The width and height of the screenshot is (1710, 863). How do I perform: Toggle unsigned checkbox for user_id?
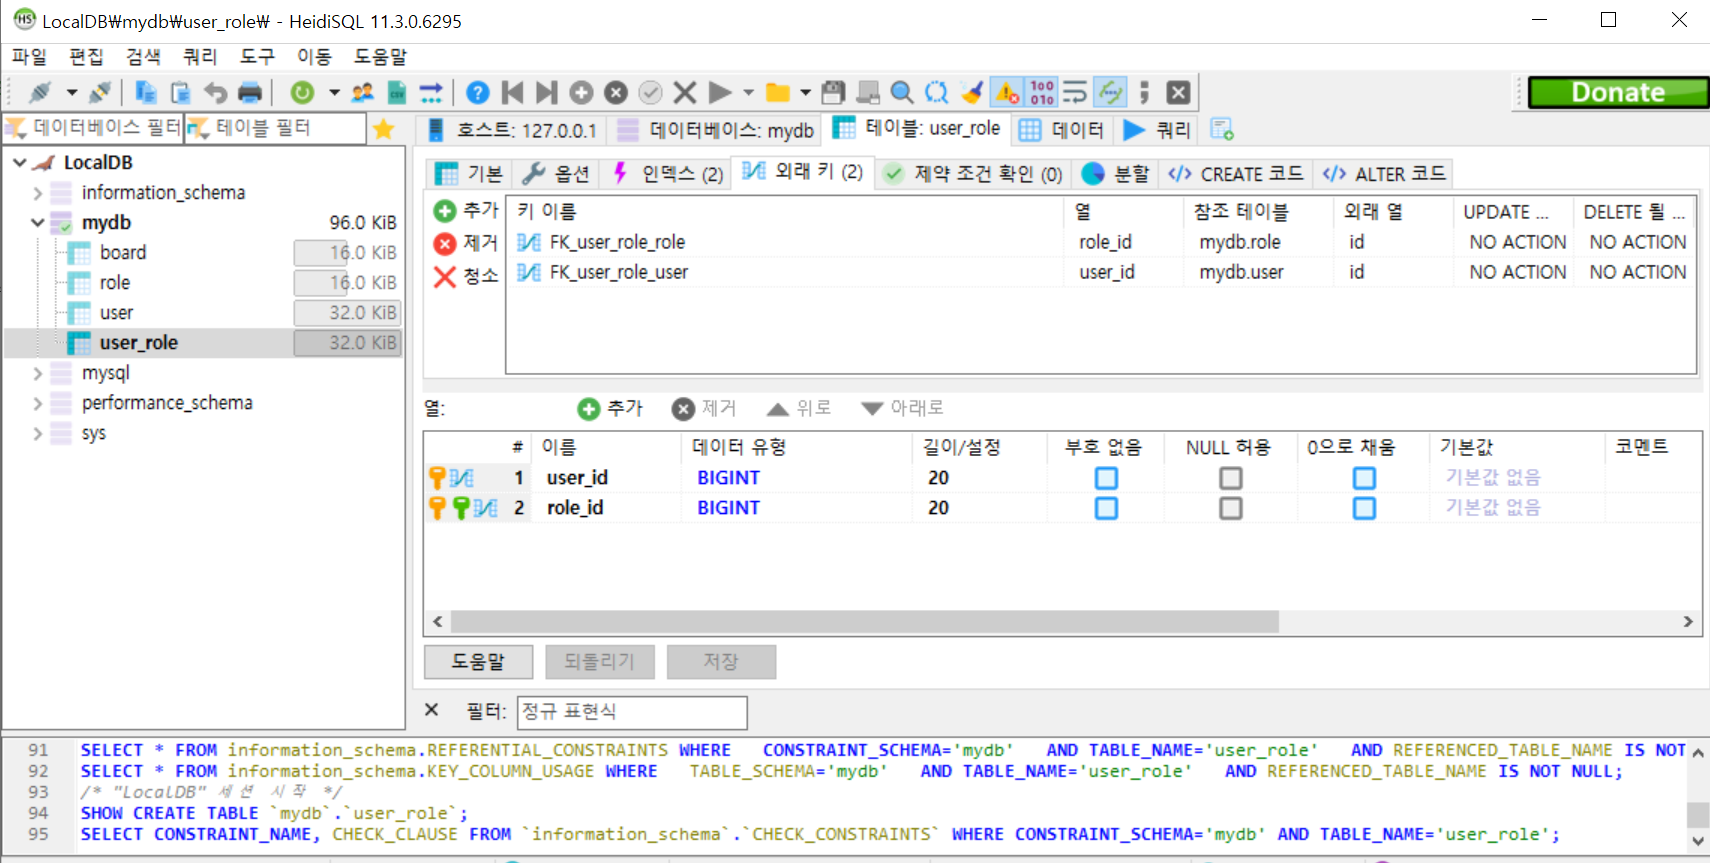tap(1106, 478)
